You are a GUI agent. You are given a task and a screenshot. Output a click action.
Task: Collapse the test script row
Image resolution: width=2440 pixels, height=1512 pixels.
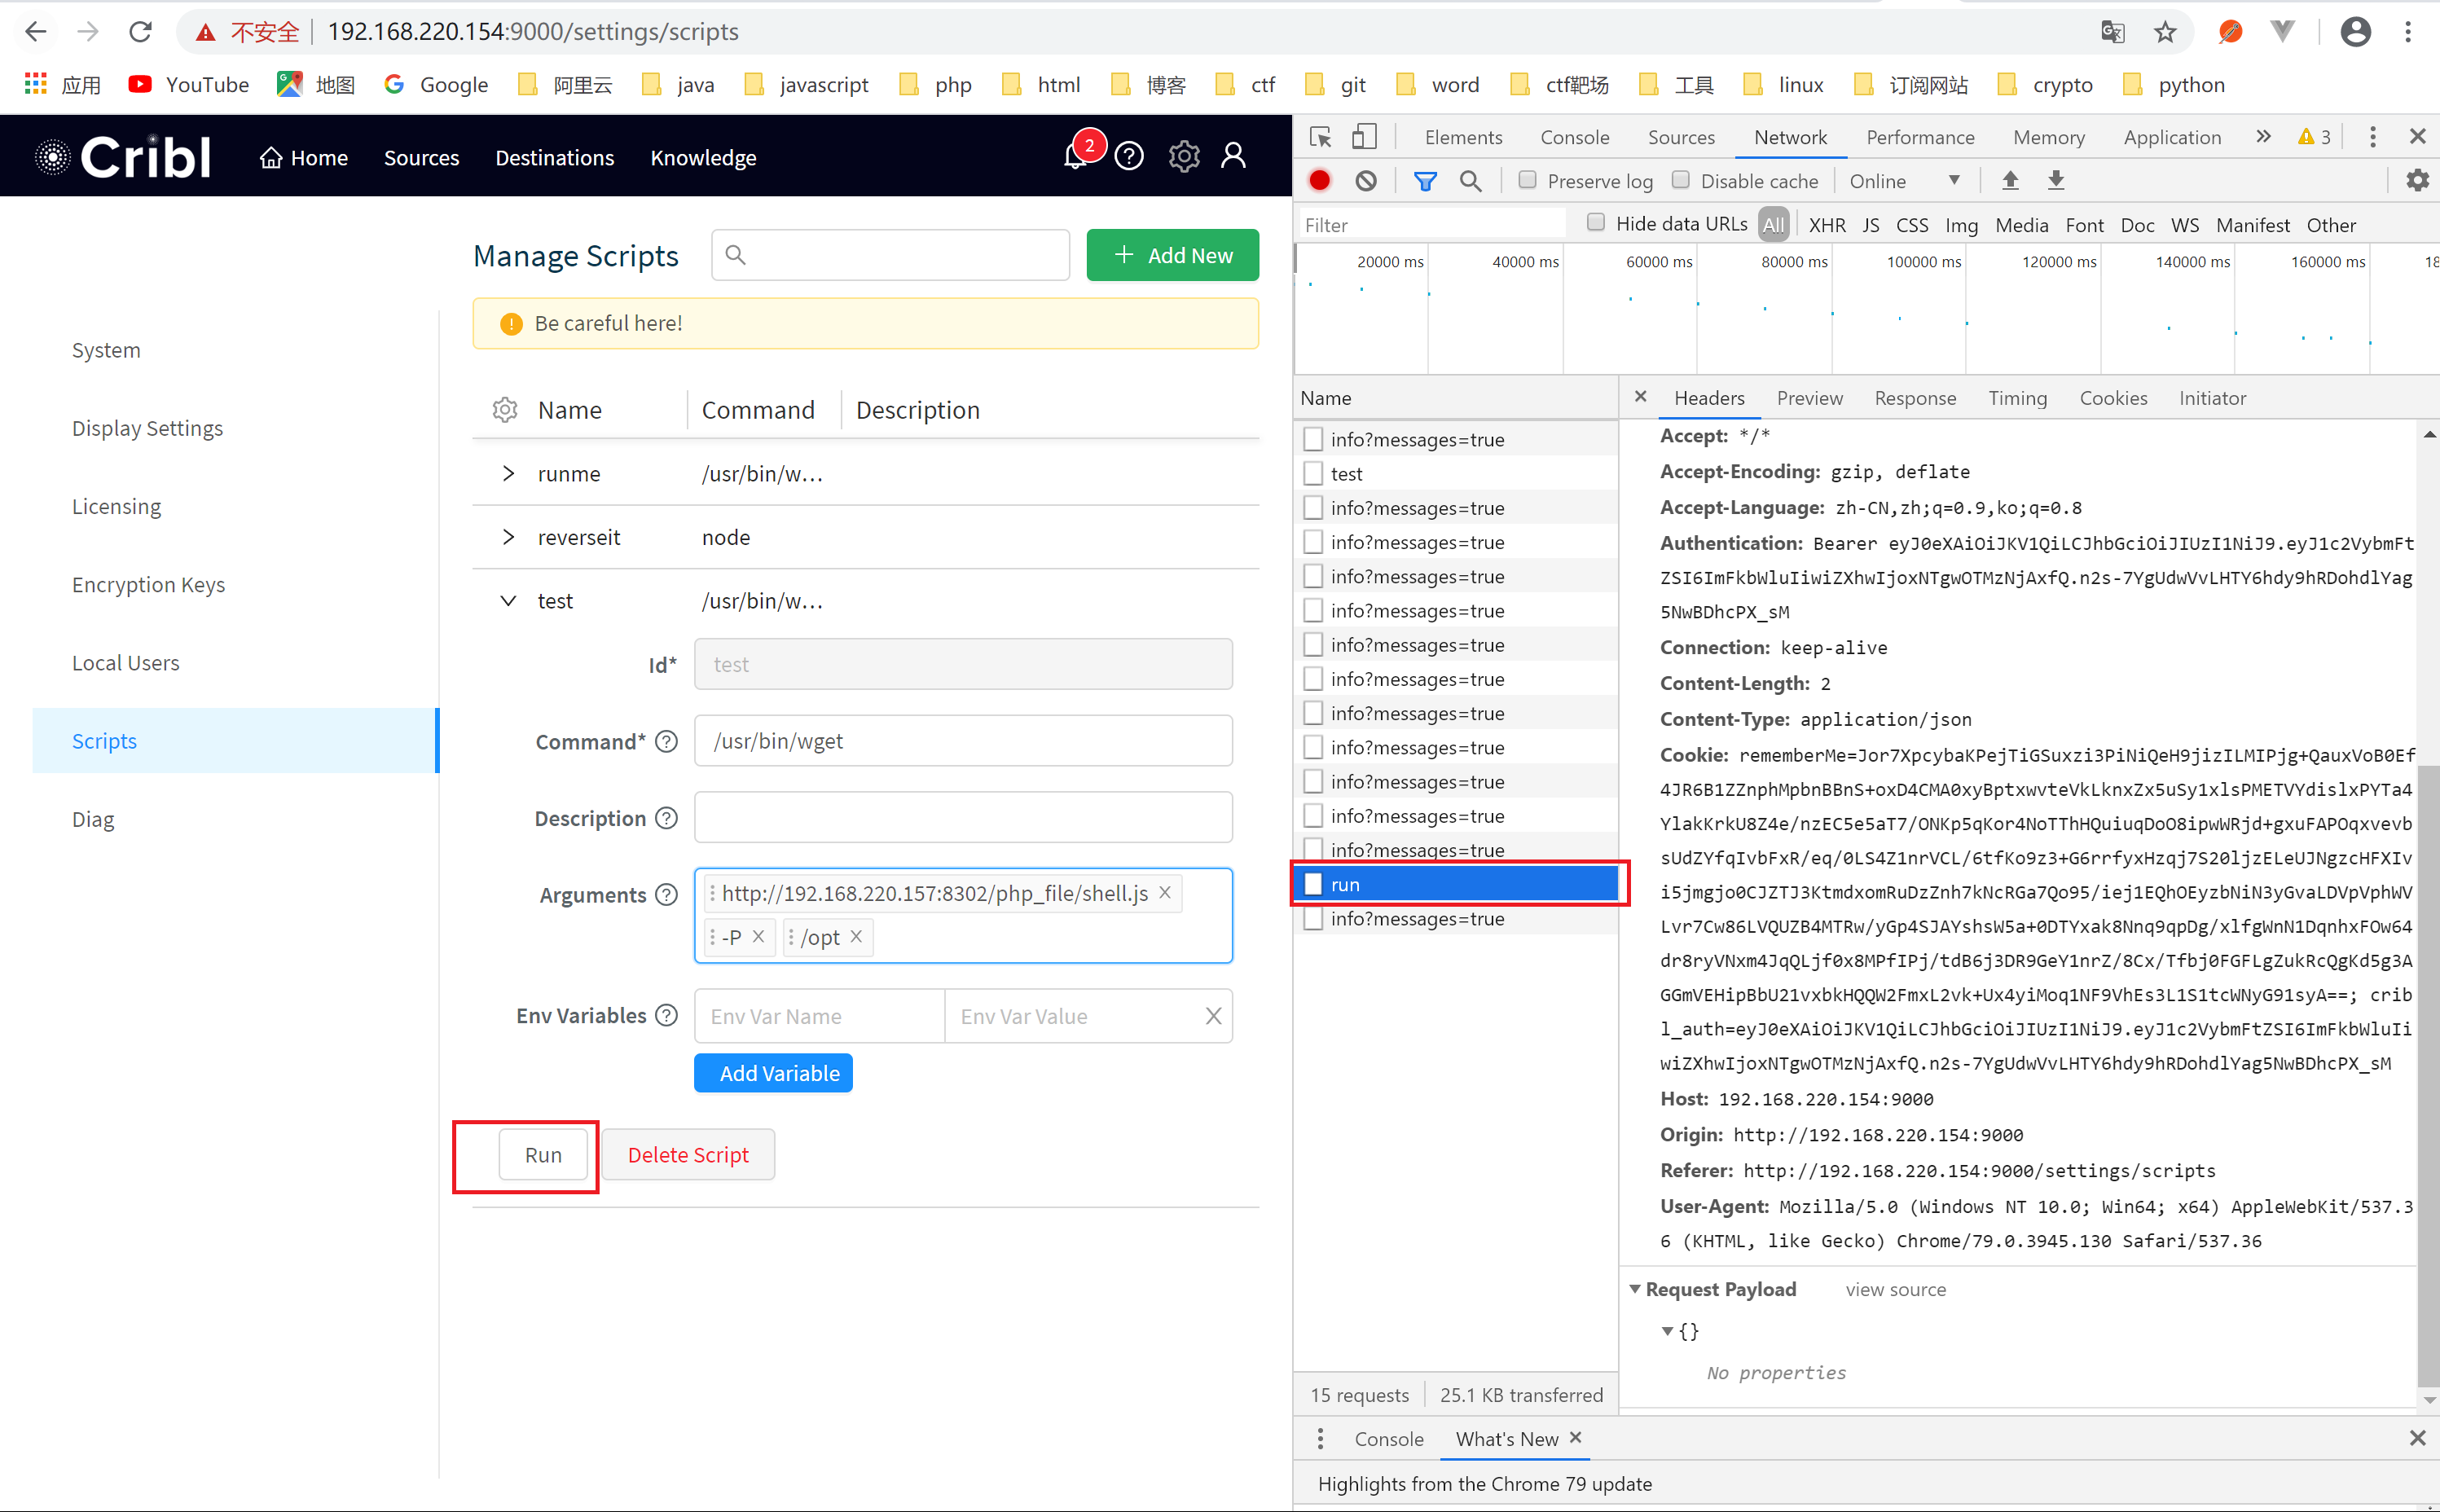click(x=508, y=601)
